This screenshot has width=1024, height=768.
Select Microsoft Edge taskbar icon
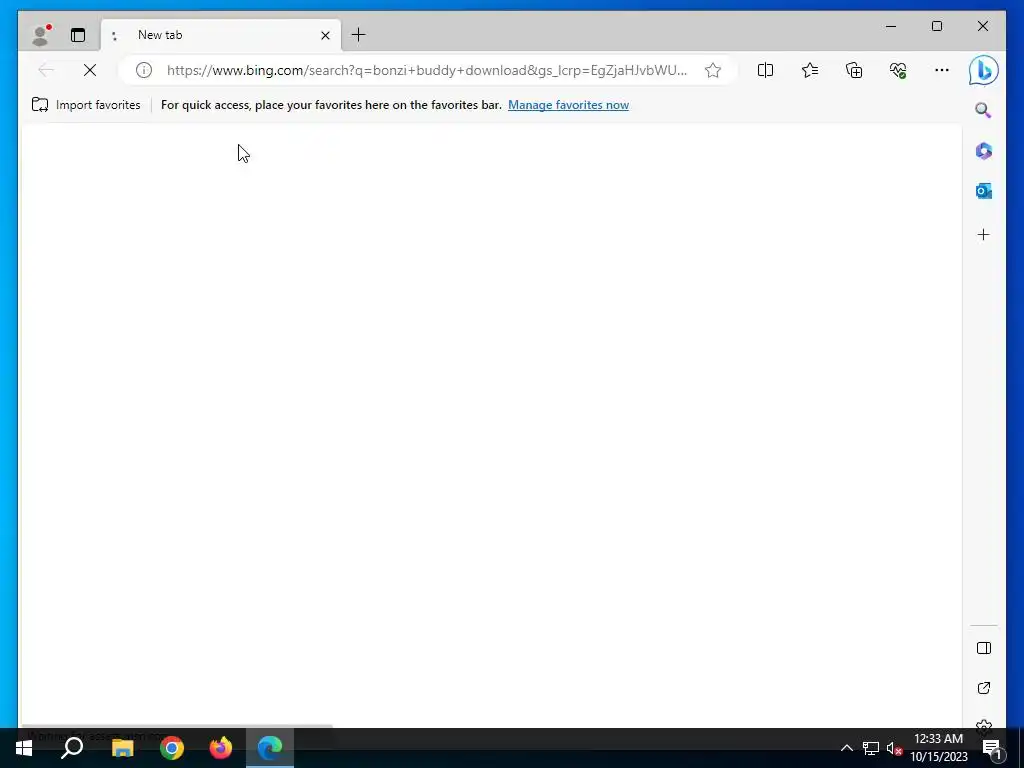click(270, 748)
